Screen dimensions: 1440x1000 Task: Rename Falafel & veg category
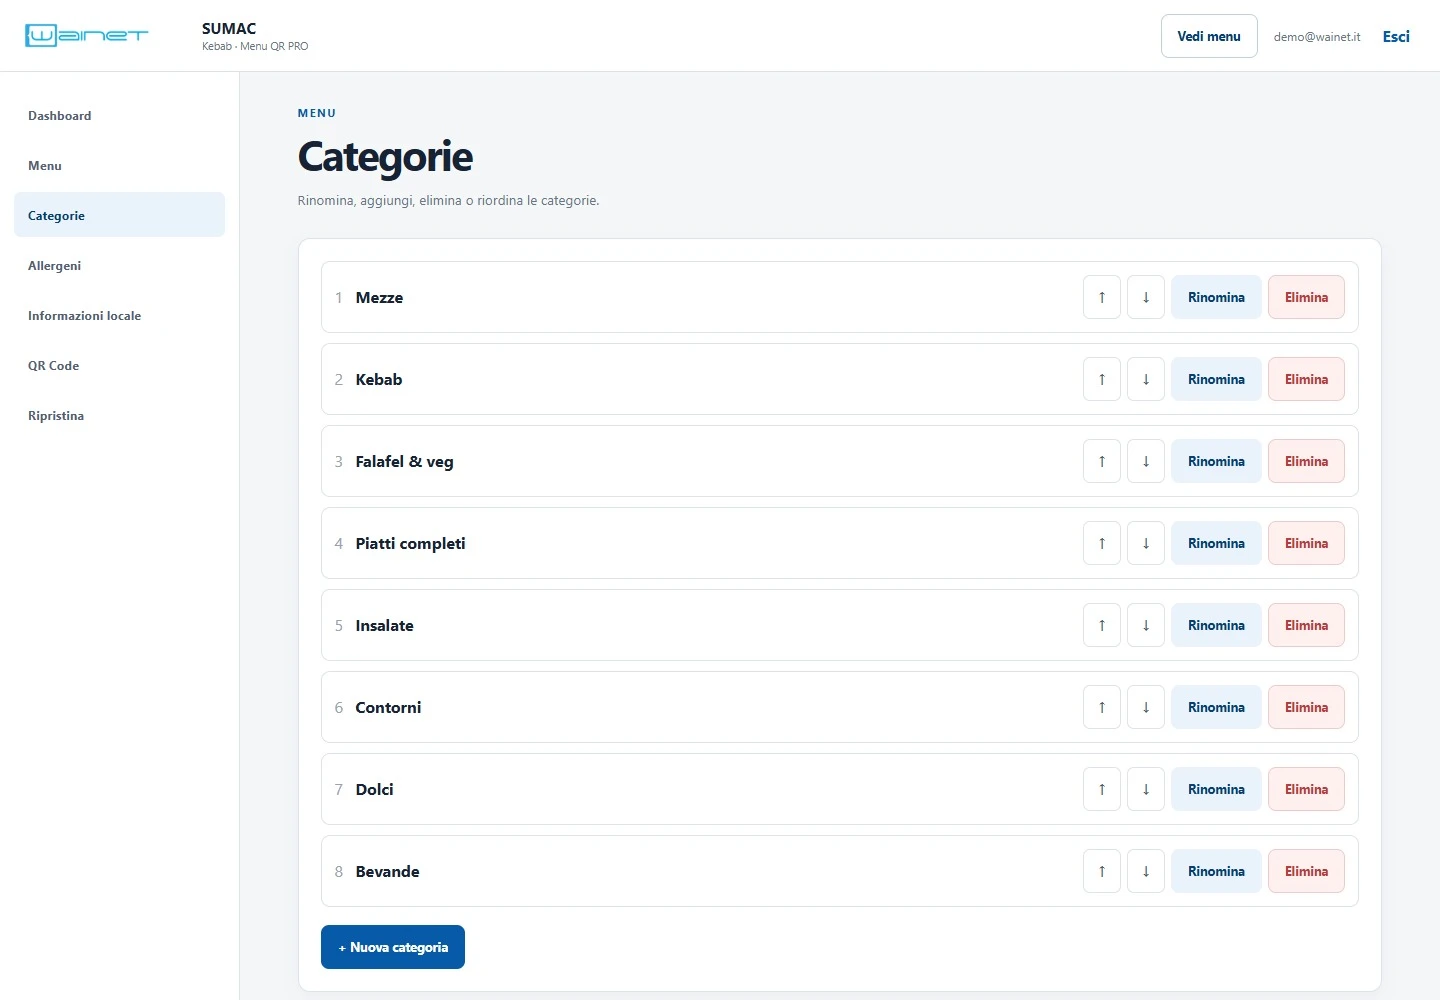1216,461
